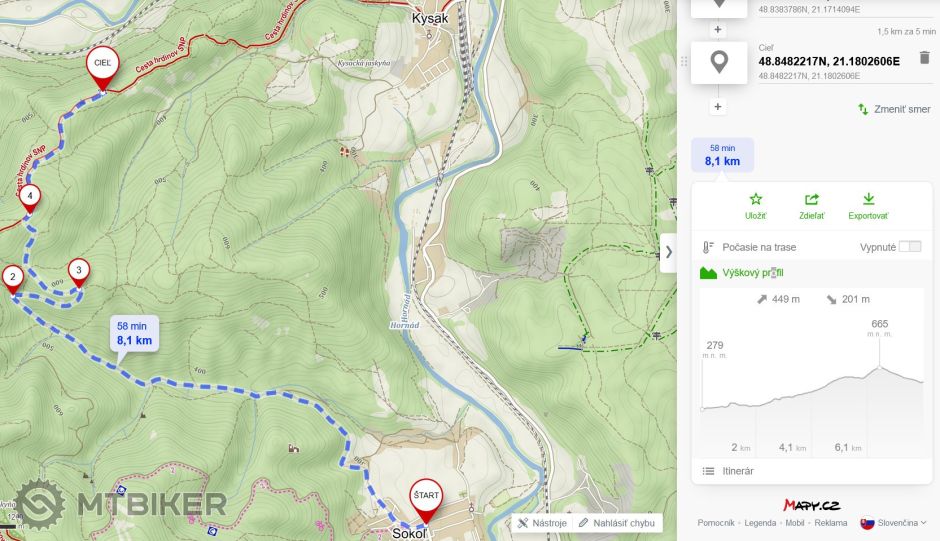Open the Slovenčina language dropdown

[893, 523]
